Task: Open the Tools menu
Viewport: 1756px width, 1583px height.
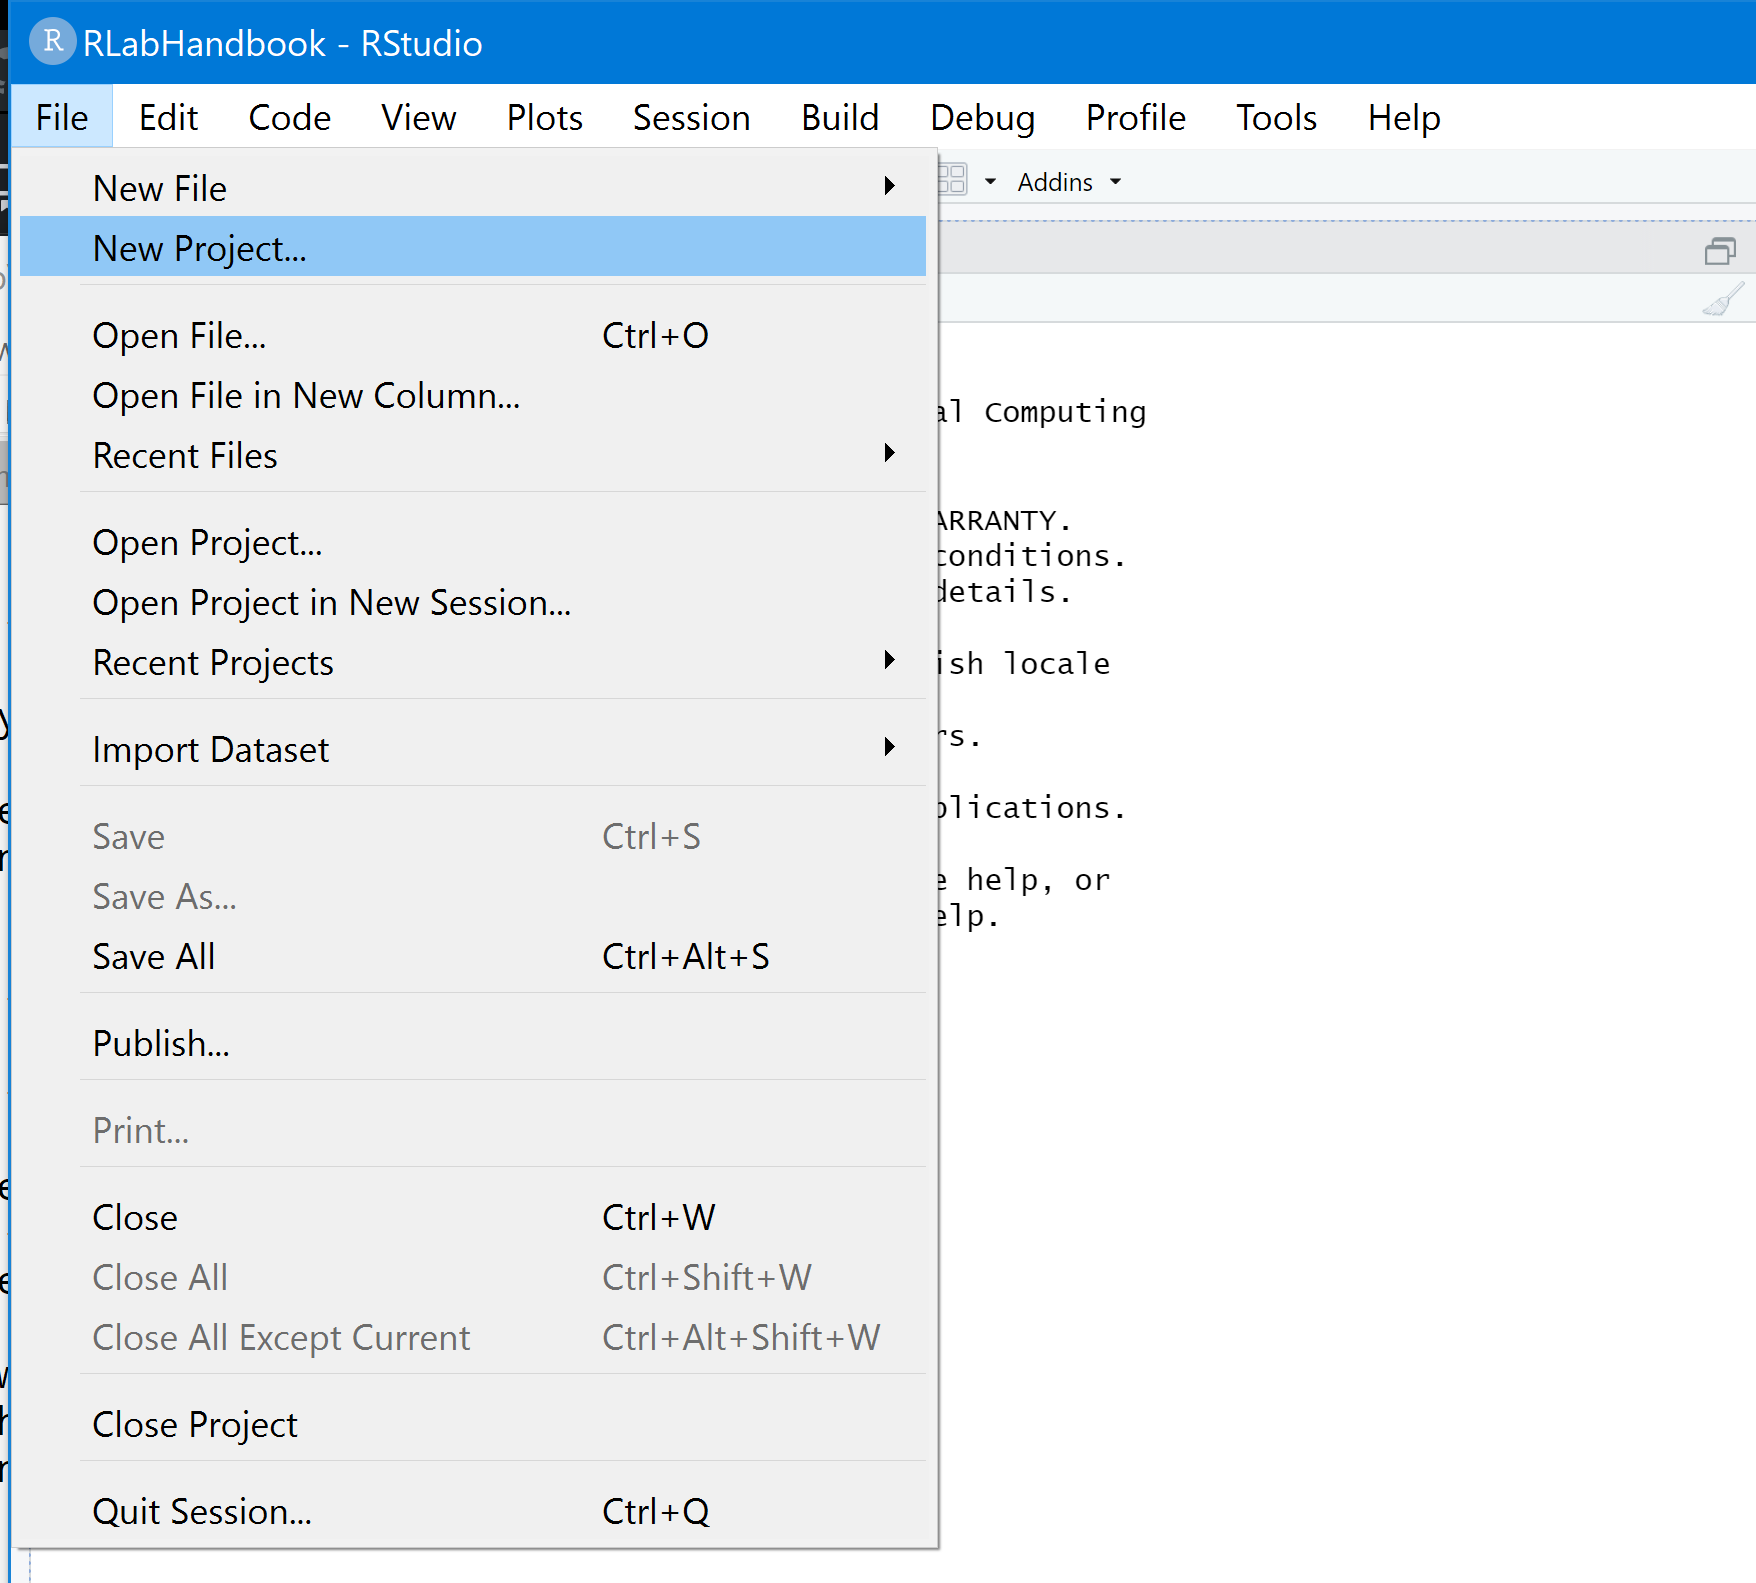Action: pyautogui.click(x=1276, y=118)
